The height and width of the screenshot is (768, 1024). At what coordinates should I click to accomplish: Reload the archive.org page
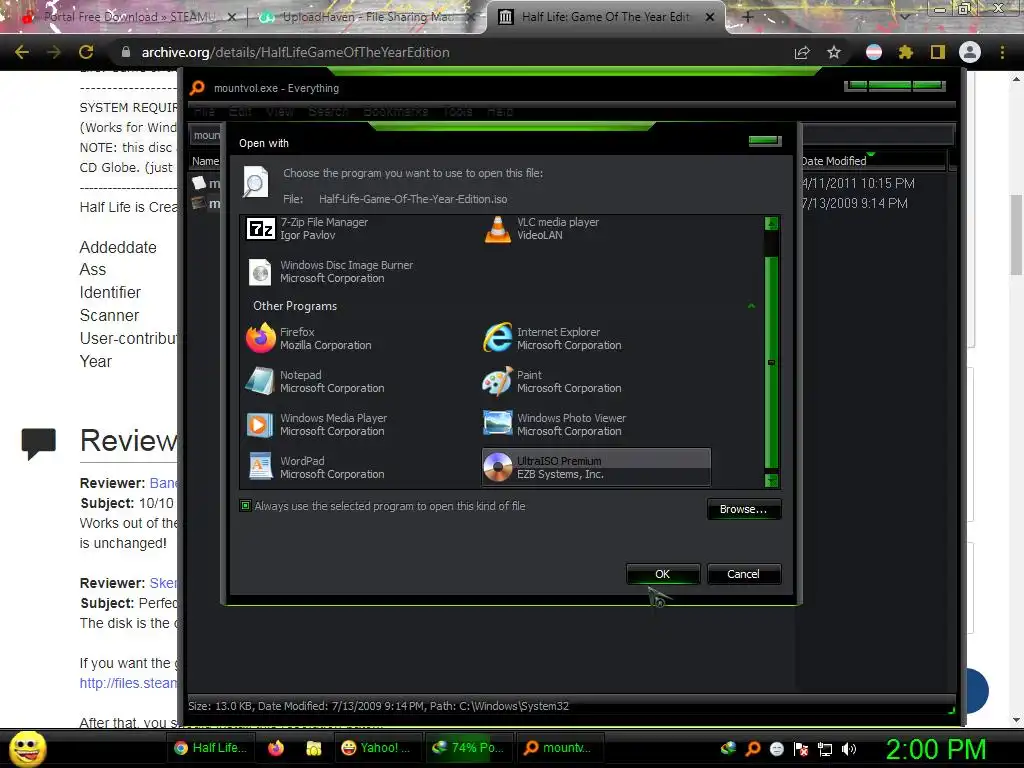86,52
